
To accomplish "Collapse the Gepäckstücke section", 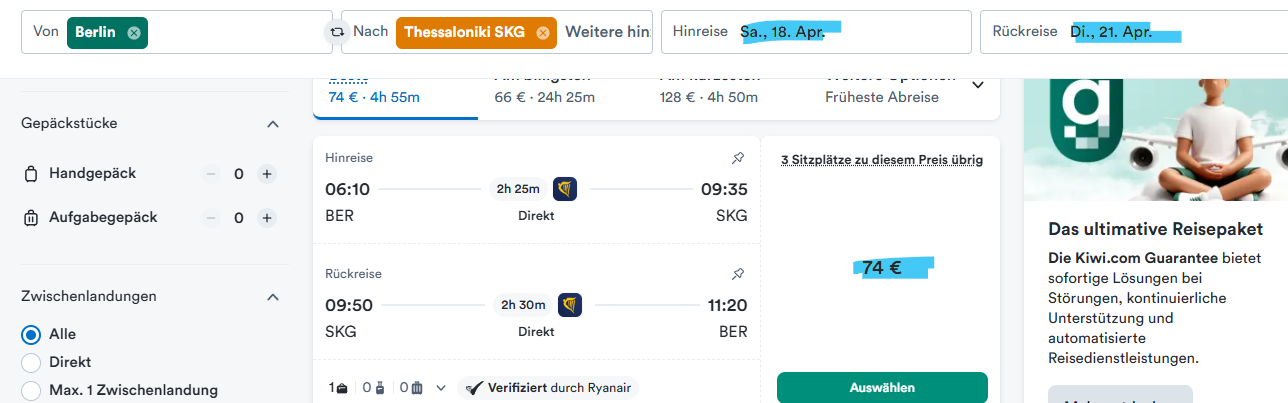I will point(272,124).
